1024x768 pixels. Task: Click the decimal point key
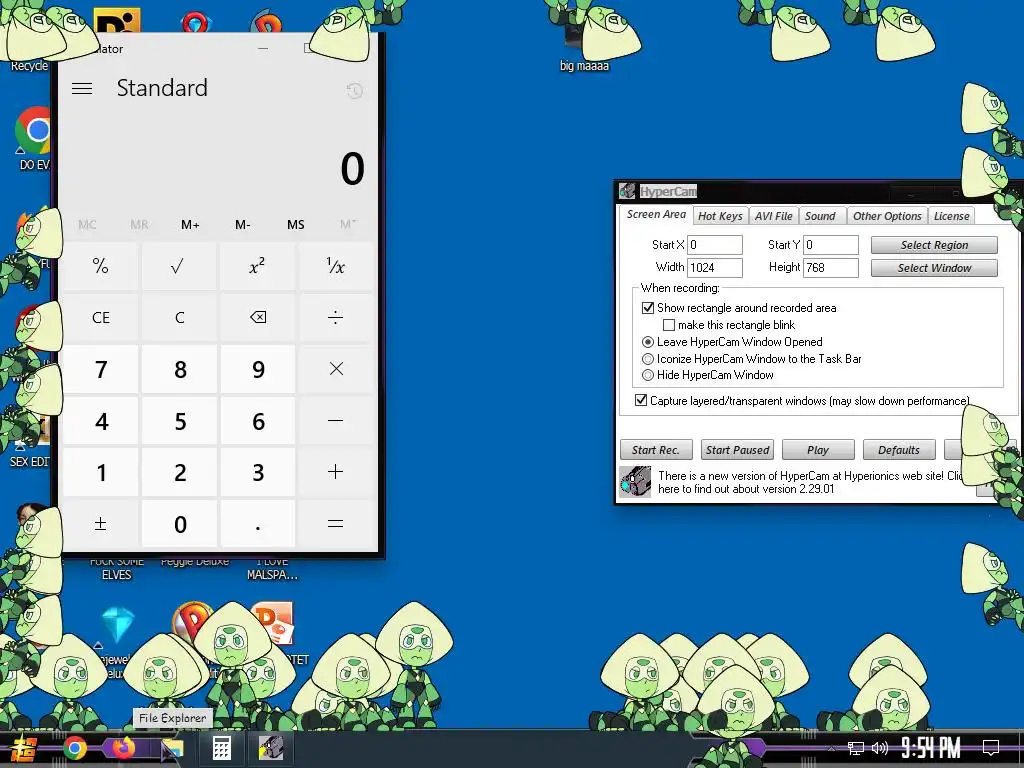[257, 523]
